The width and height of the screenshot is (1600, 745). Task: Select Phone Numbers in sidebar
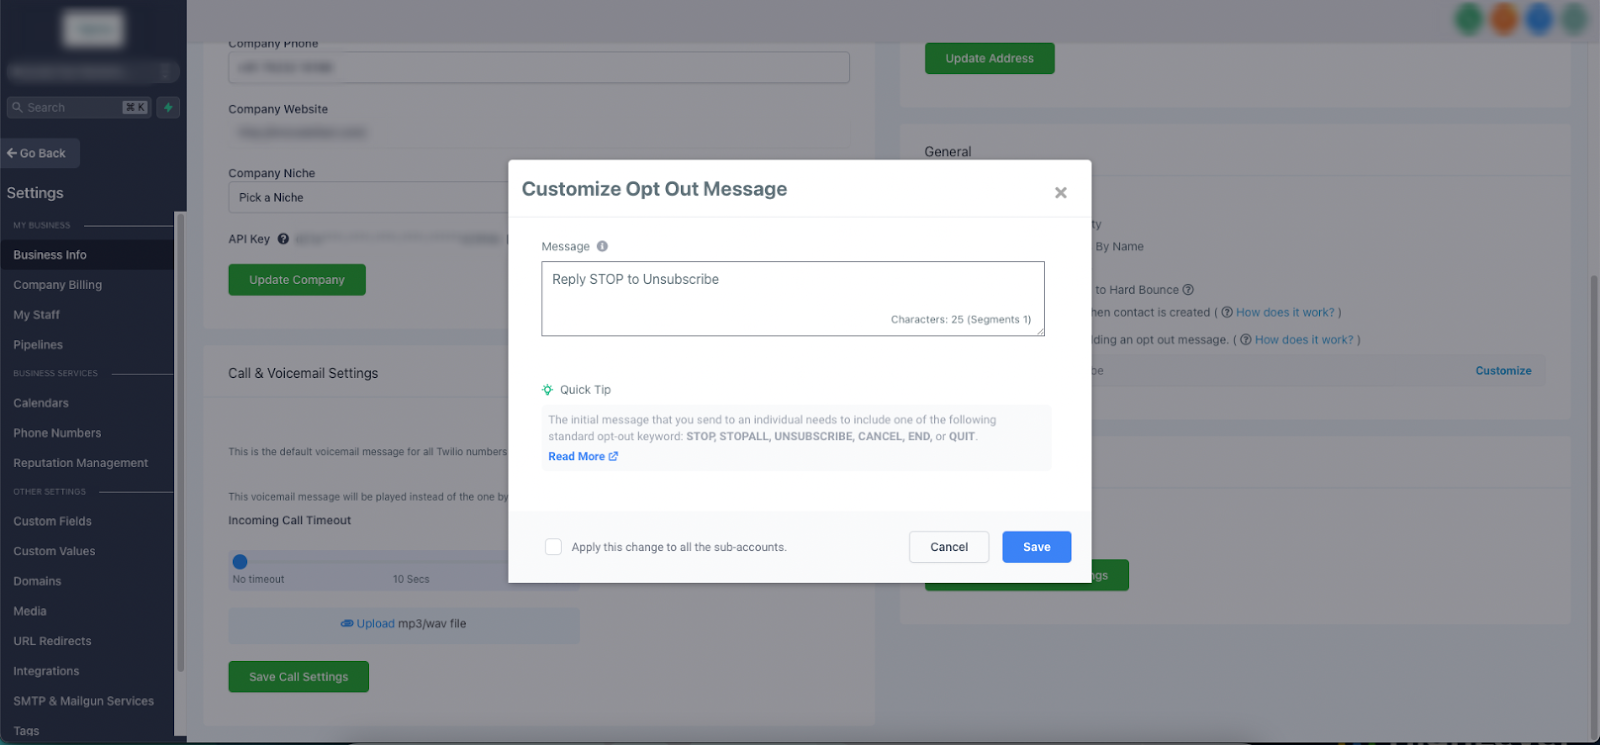tap(57, 433)
